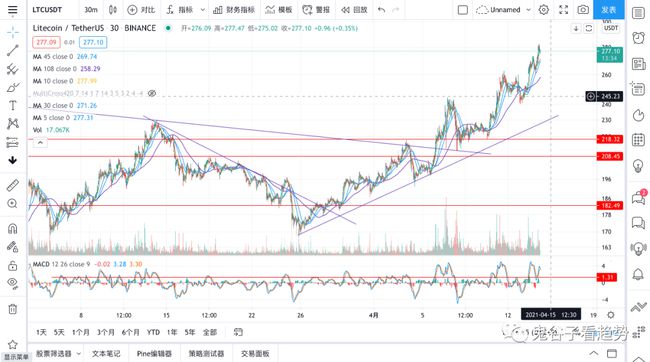Toggle MultiCross420 indicator visibility eye
650x362 pixels.
click(152, 93)
